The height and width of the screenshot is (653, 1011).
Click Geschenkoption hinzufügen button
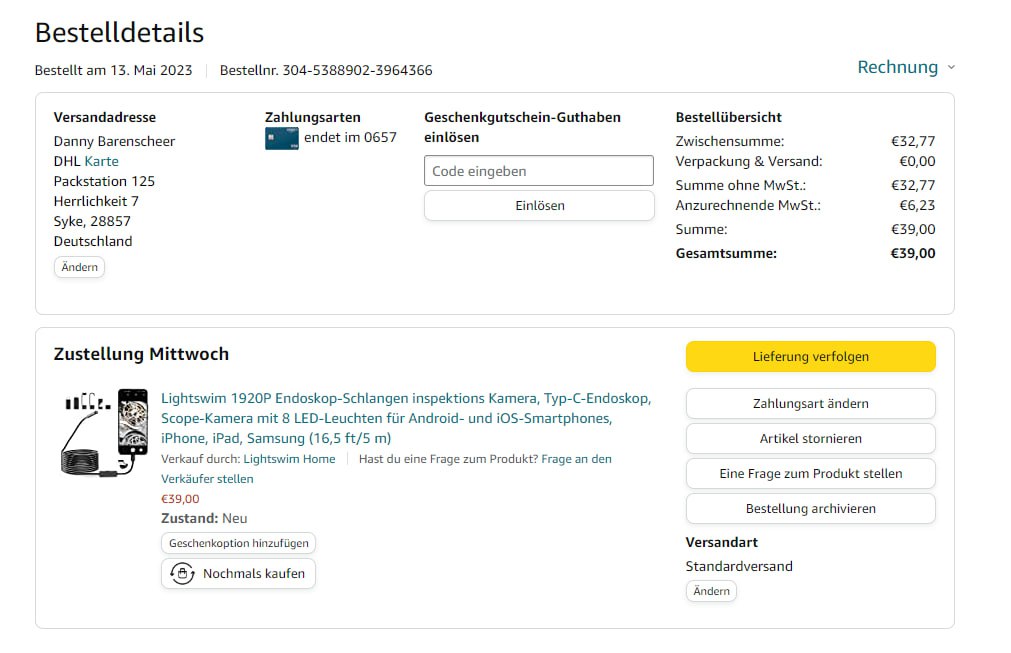coord(238,543)
